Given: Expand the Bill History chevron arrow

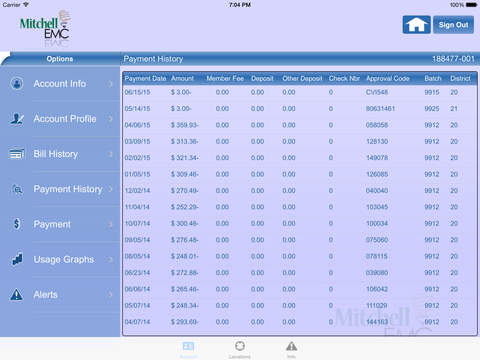Looking at the screenshot, I should tap(111, 154).
